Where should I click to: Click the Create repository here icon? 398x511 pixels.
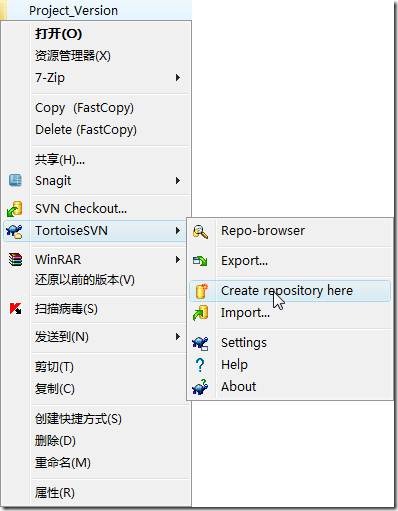coord(201,291)
